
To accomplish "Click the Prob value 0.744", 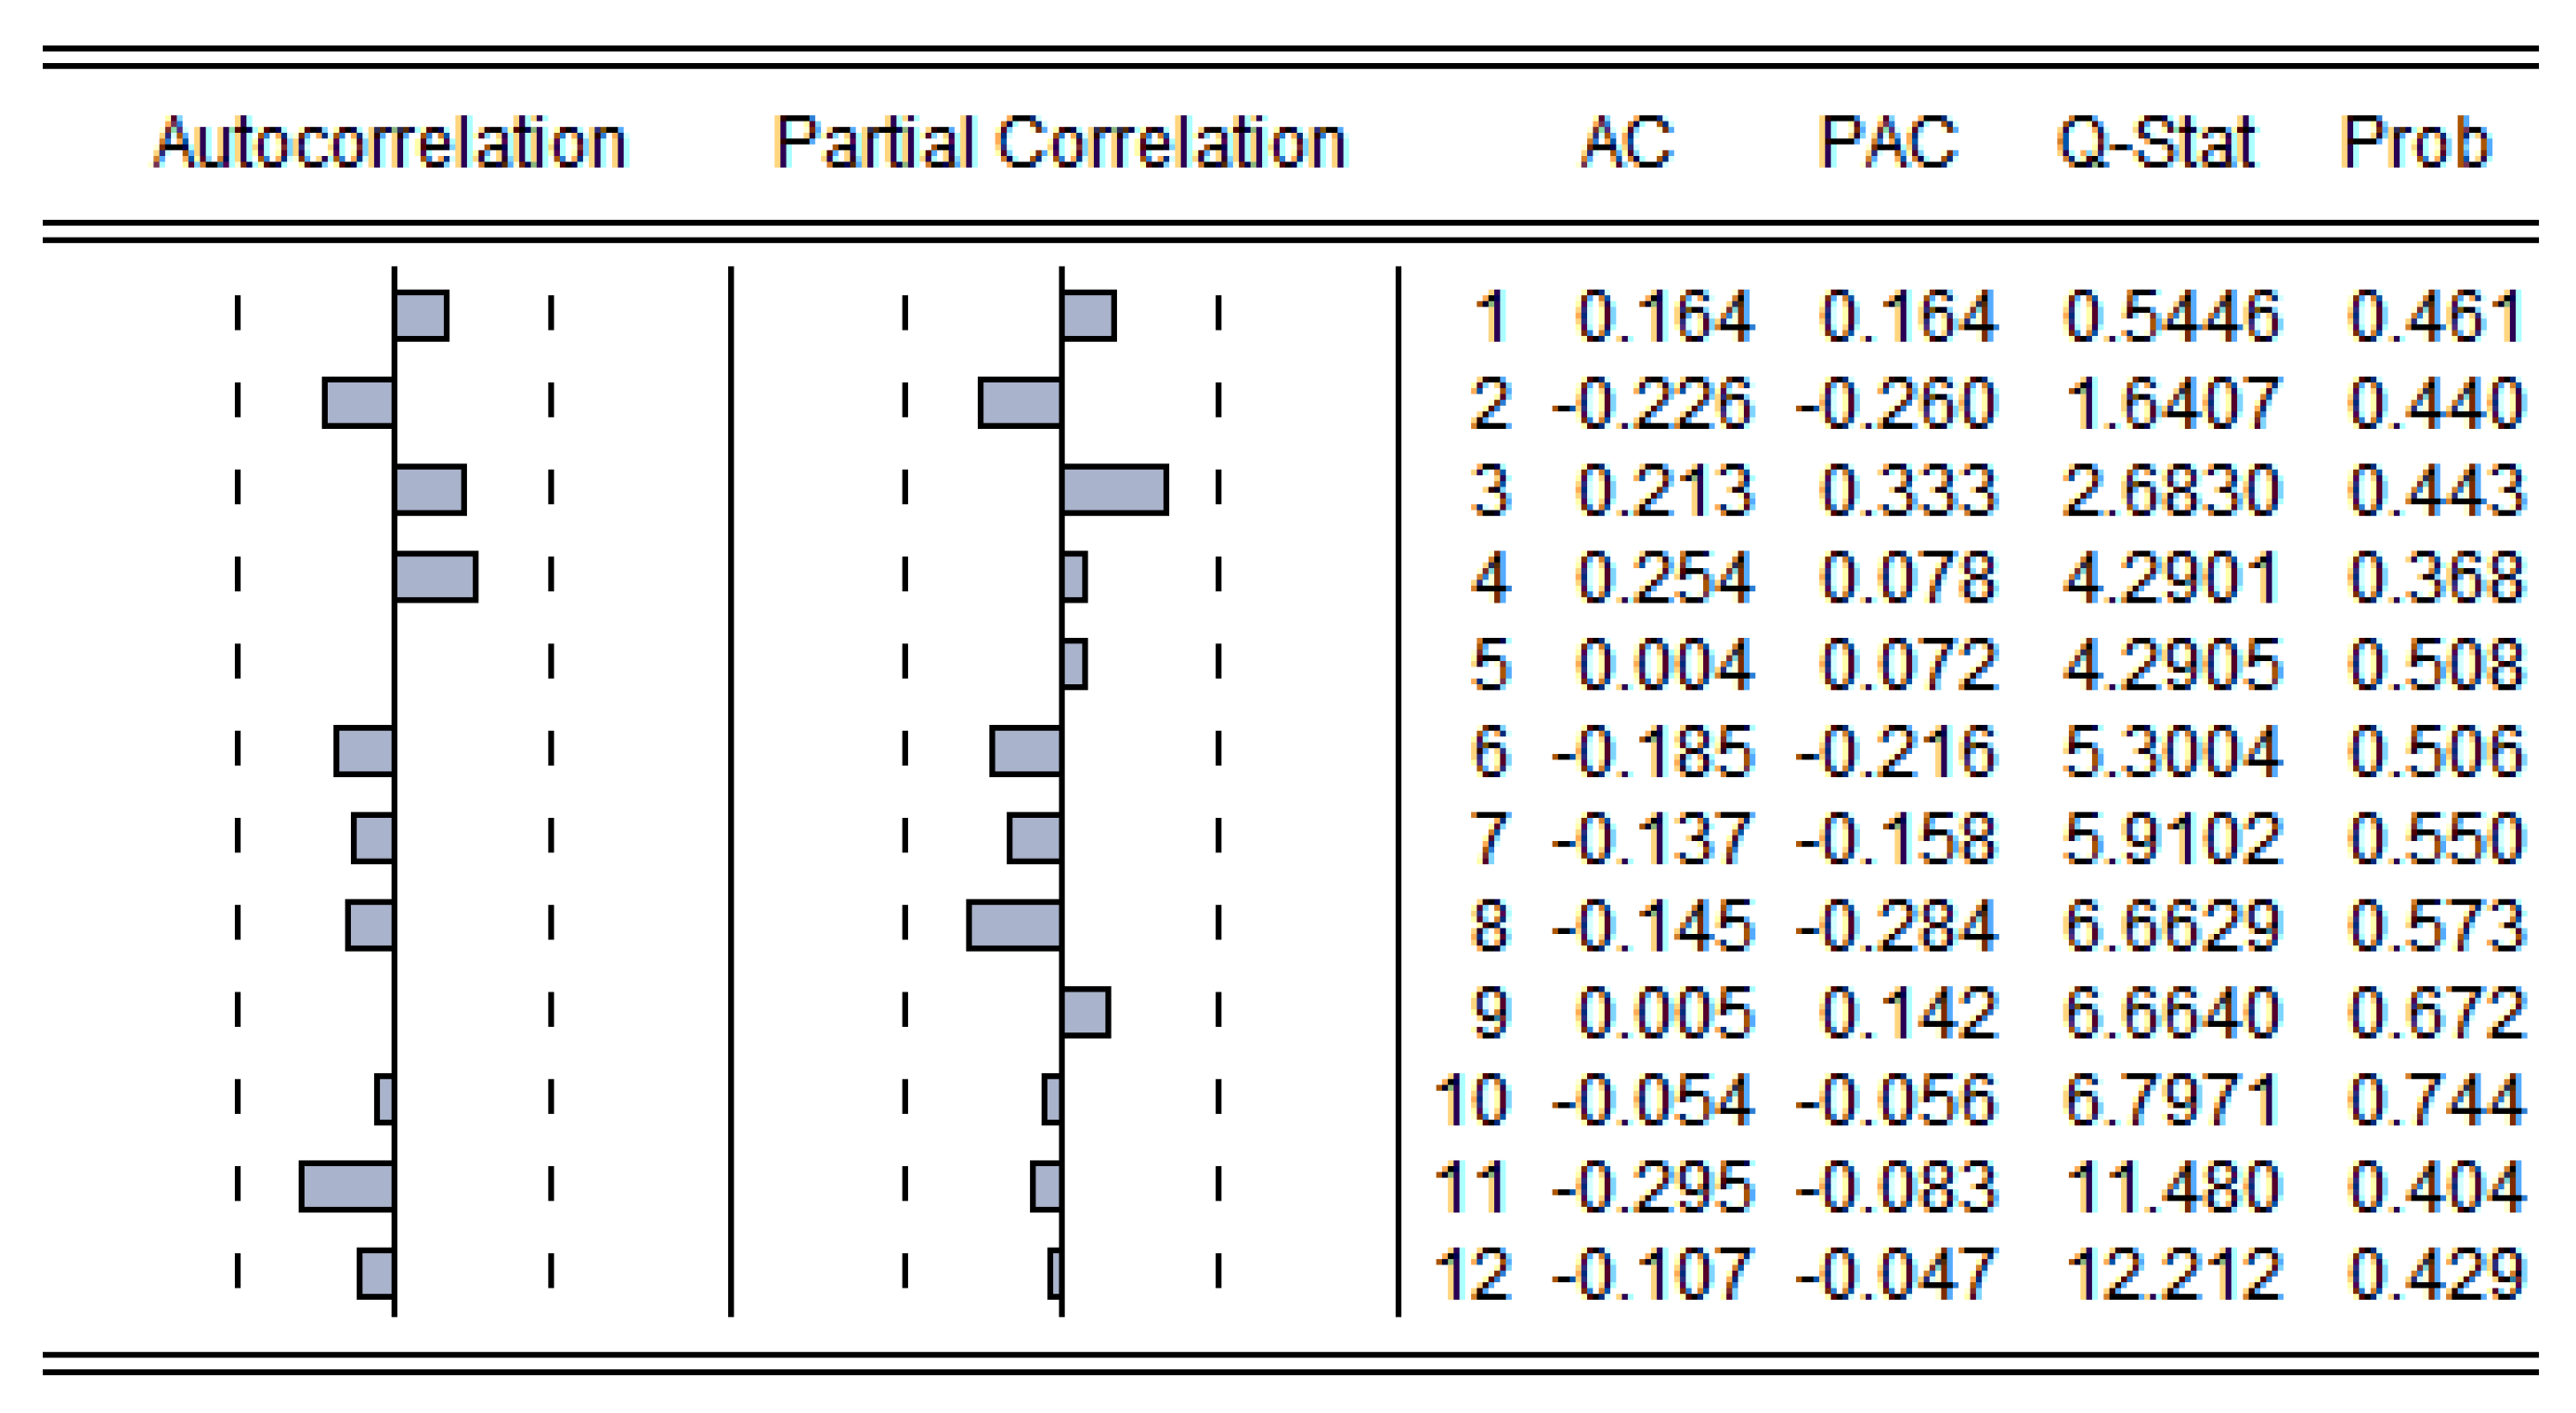I will click(2436, 1100).
